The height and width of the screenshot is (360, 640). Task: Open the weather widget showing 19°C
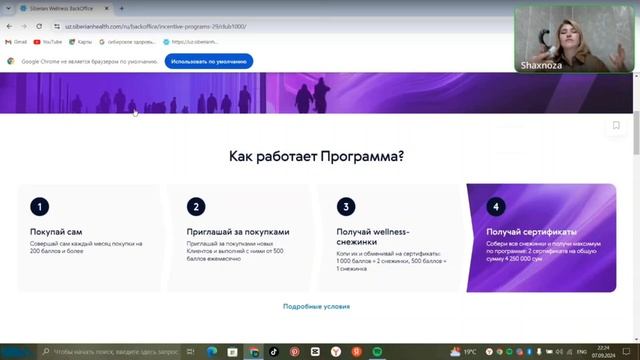463,351
